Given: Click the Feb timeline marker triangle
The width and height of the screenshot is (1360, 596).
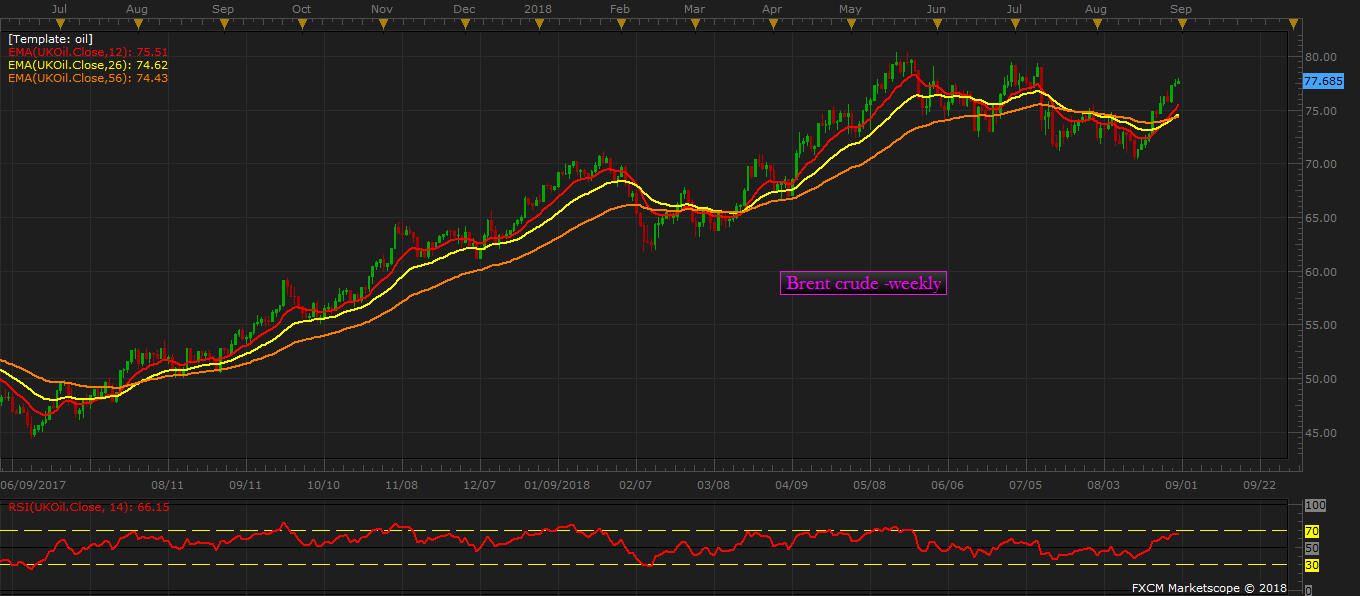Looking at the screenshot, I should pos(620,23).
